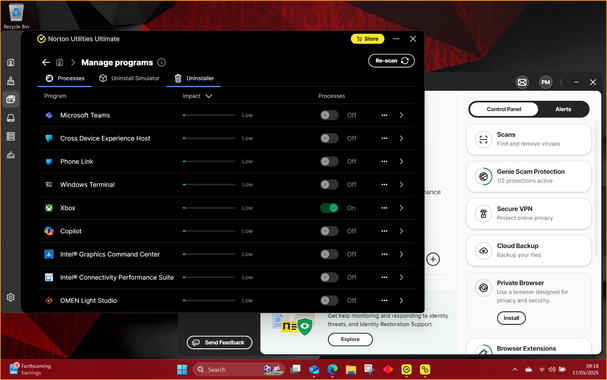Open the disk drive icon in sidebar
The image size is (607, 380).
(x=11, y=118)
